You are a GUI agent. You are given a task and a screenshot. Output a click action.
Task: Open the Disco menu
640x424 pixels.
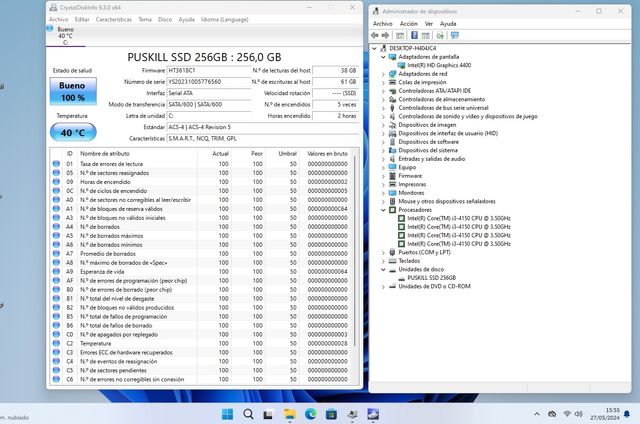[165, 19]
